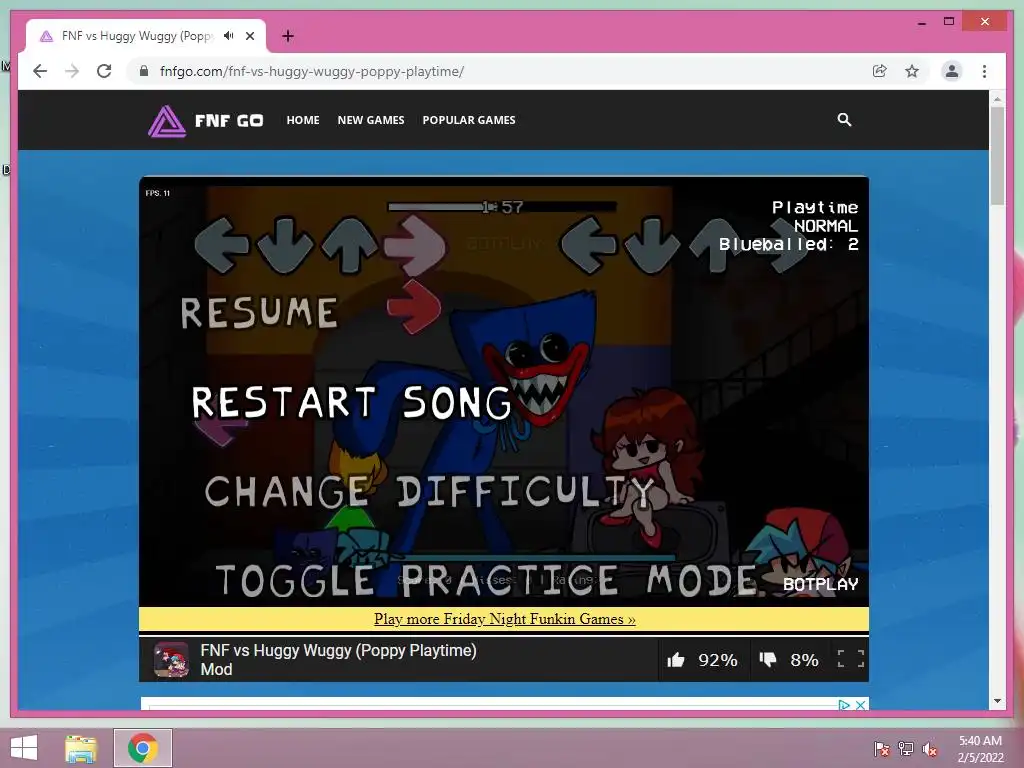Click the page vertical scrollbar thumb

click(997, 155)
